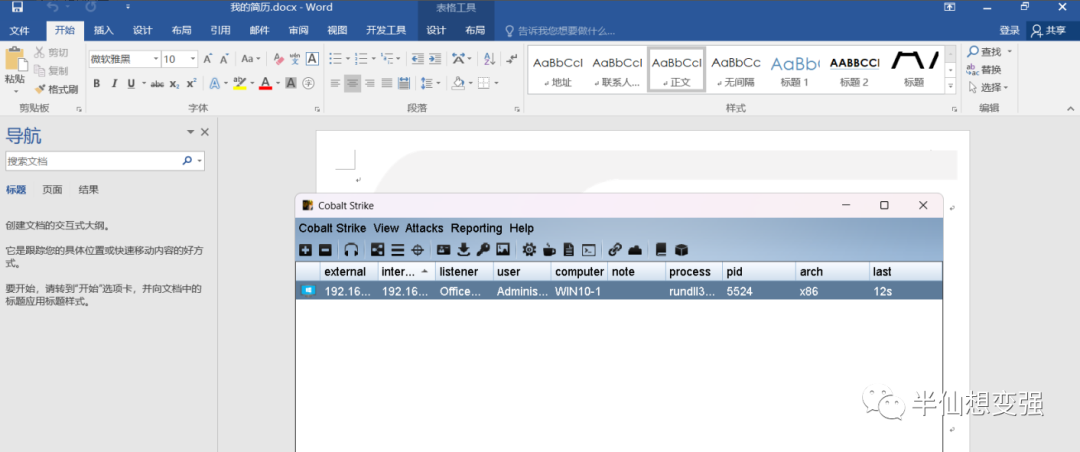Open the 粘贴 paste dropdown arrow

pyautogui.click(x=15, y=91)
